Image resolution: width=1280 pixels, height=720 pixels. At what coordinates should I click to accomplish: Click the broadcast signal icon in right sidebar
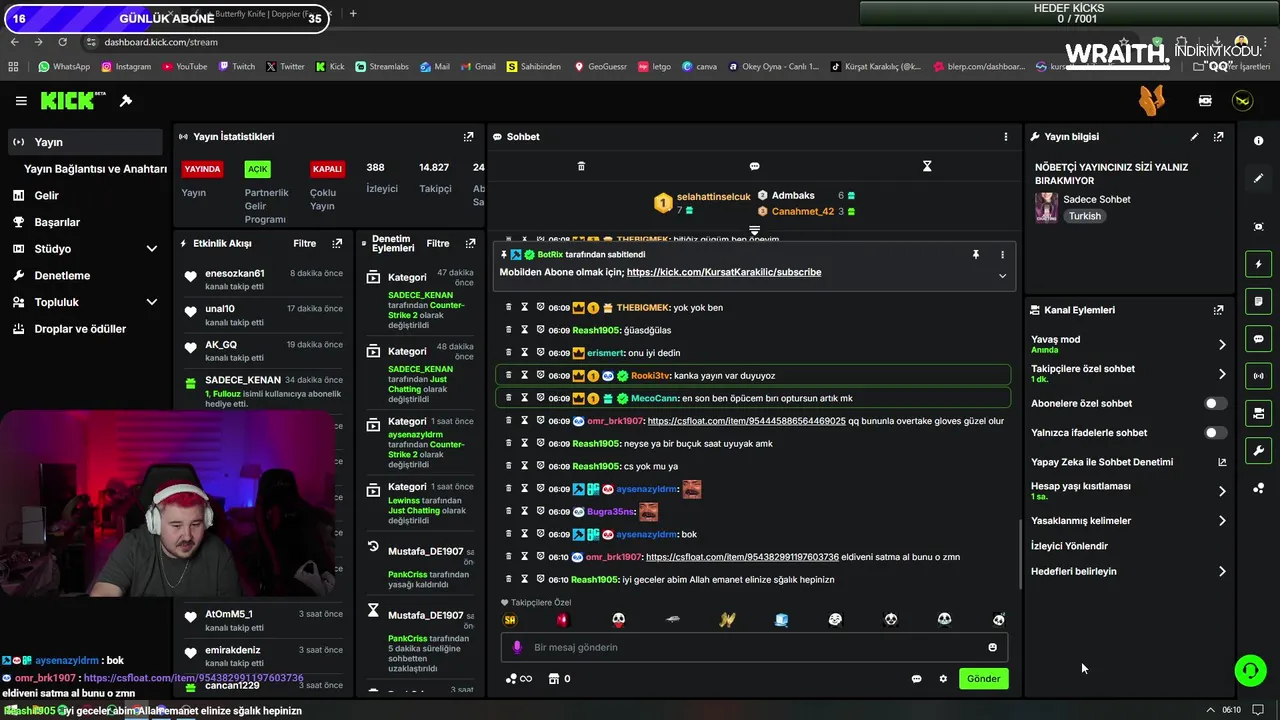pyautogui.click(x=1258, y=376)
